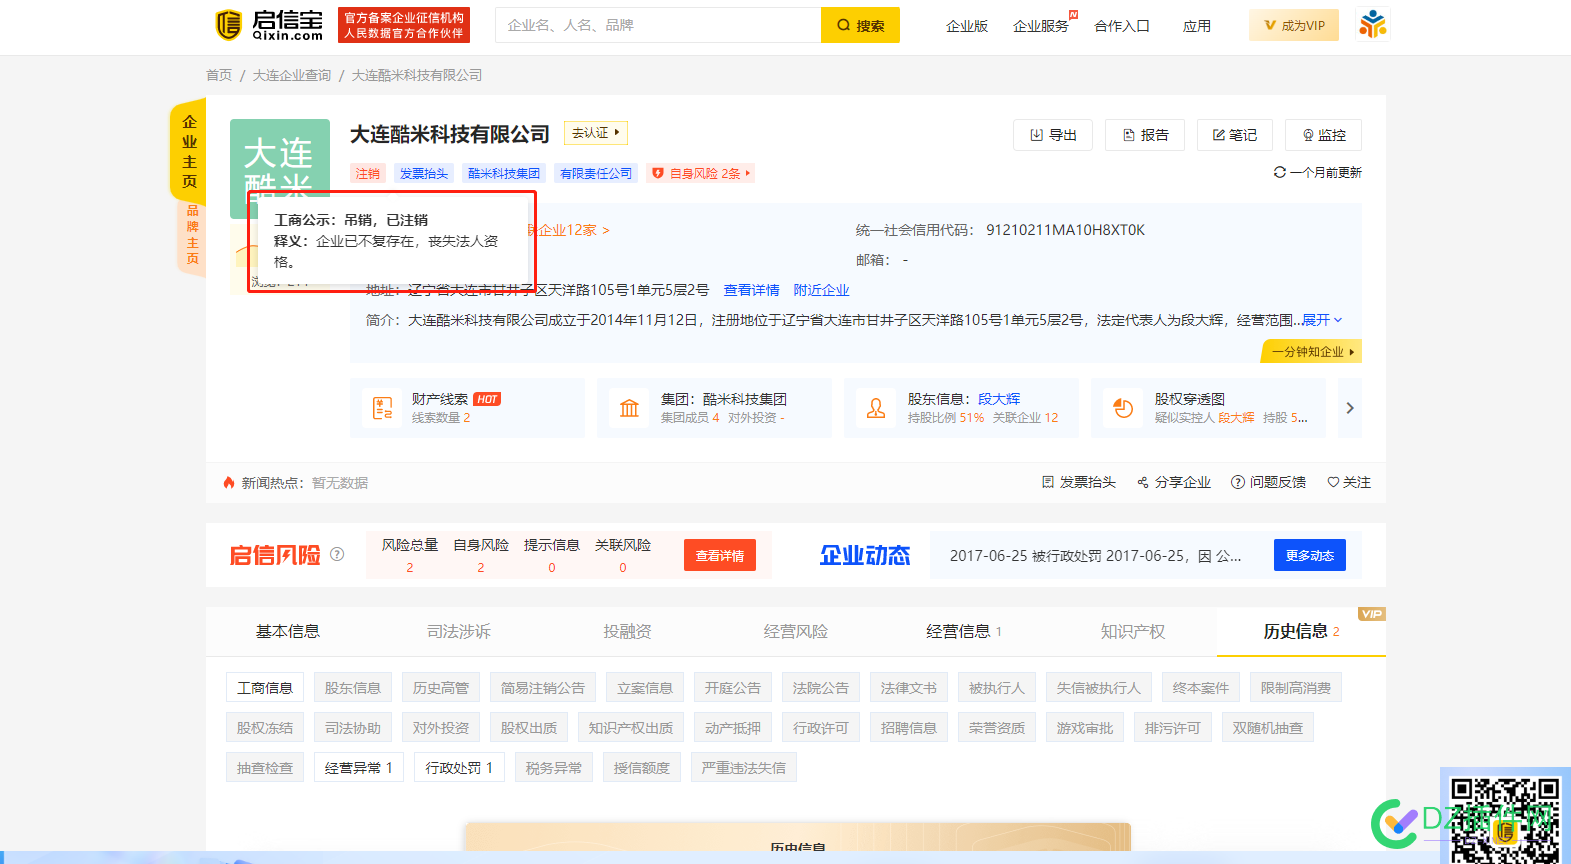This screenshot has width=1571, height=864.
Task: Open the 一分钟知企业 banner
Action: coord(1312,352)
